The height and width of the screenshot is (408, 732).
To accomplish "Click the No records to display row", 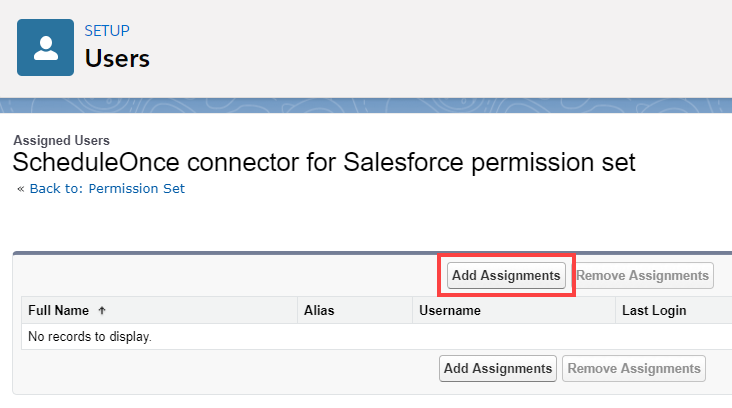I will 90,337.
